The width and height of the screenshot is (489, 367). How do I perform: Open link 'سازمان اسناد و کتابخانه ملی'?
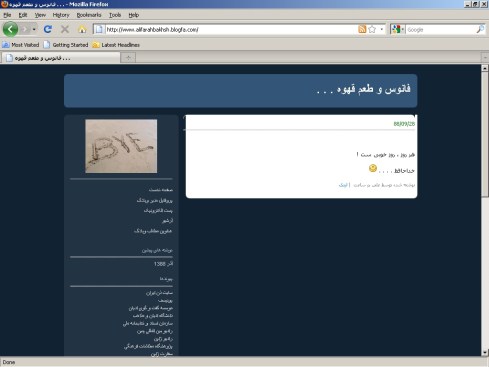pos(148,323)
